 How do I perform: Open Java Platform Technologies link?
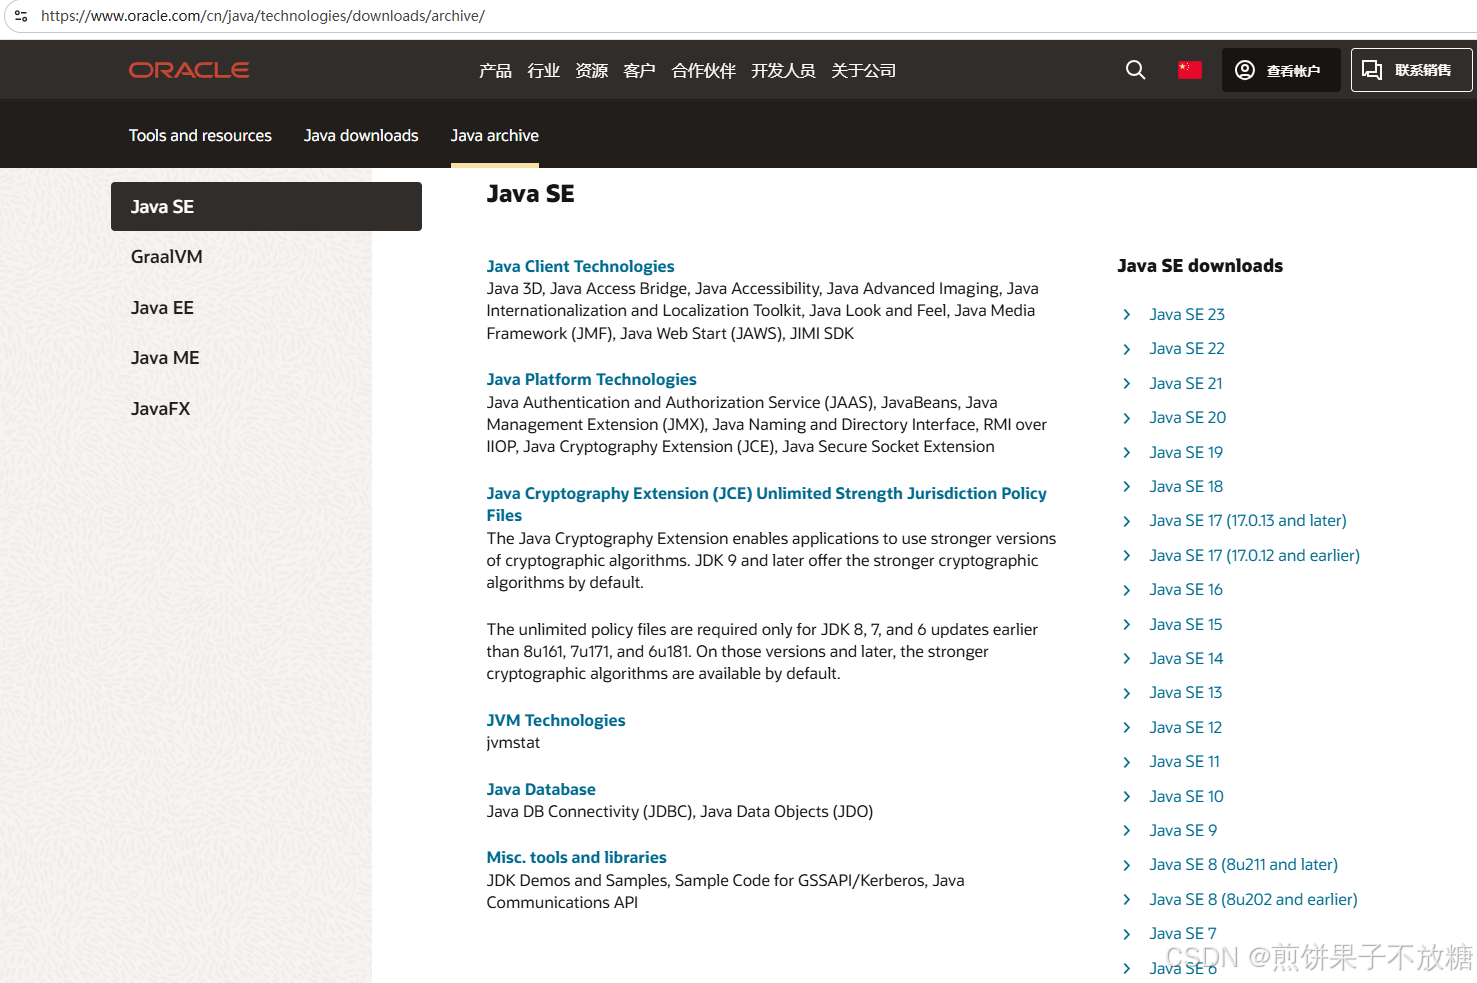click(591, 379)
